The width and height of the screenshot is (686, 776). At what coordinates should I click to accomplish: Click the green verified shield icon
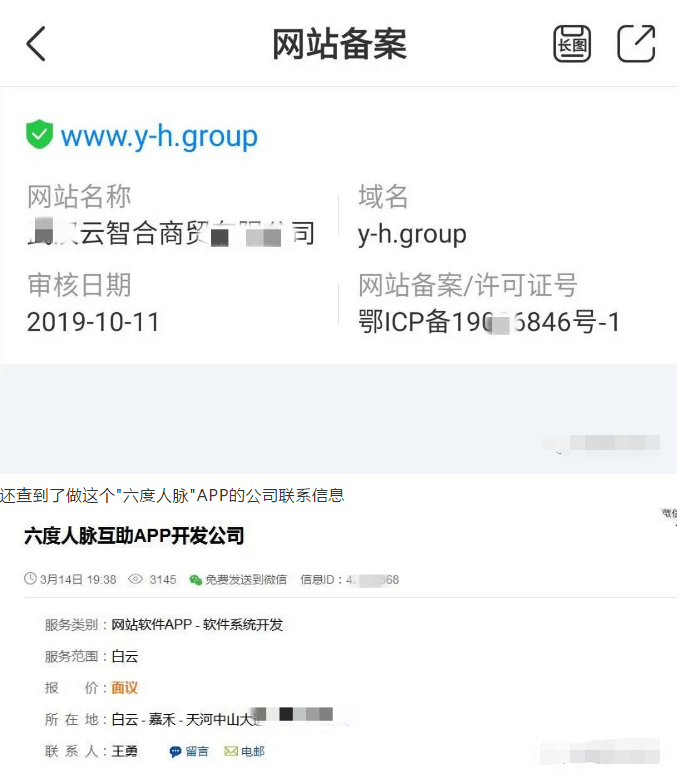pos(39,134)
